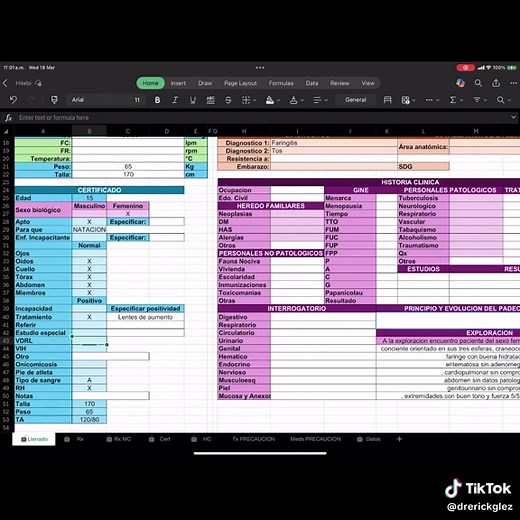Open the Formulas ribbon tab
The width and height of the screenshot is (520, 520).
click(x=281, y=83)
